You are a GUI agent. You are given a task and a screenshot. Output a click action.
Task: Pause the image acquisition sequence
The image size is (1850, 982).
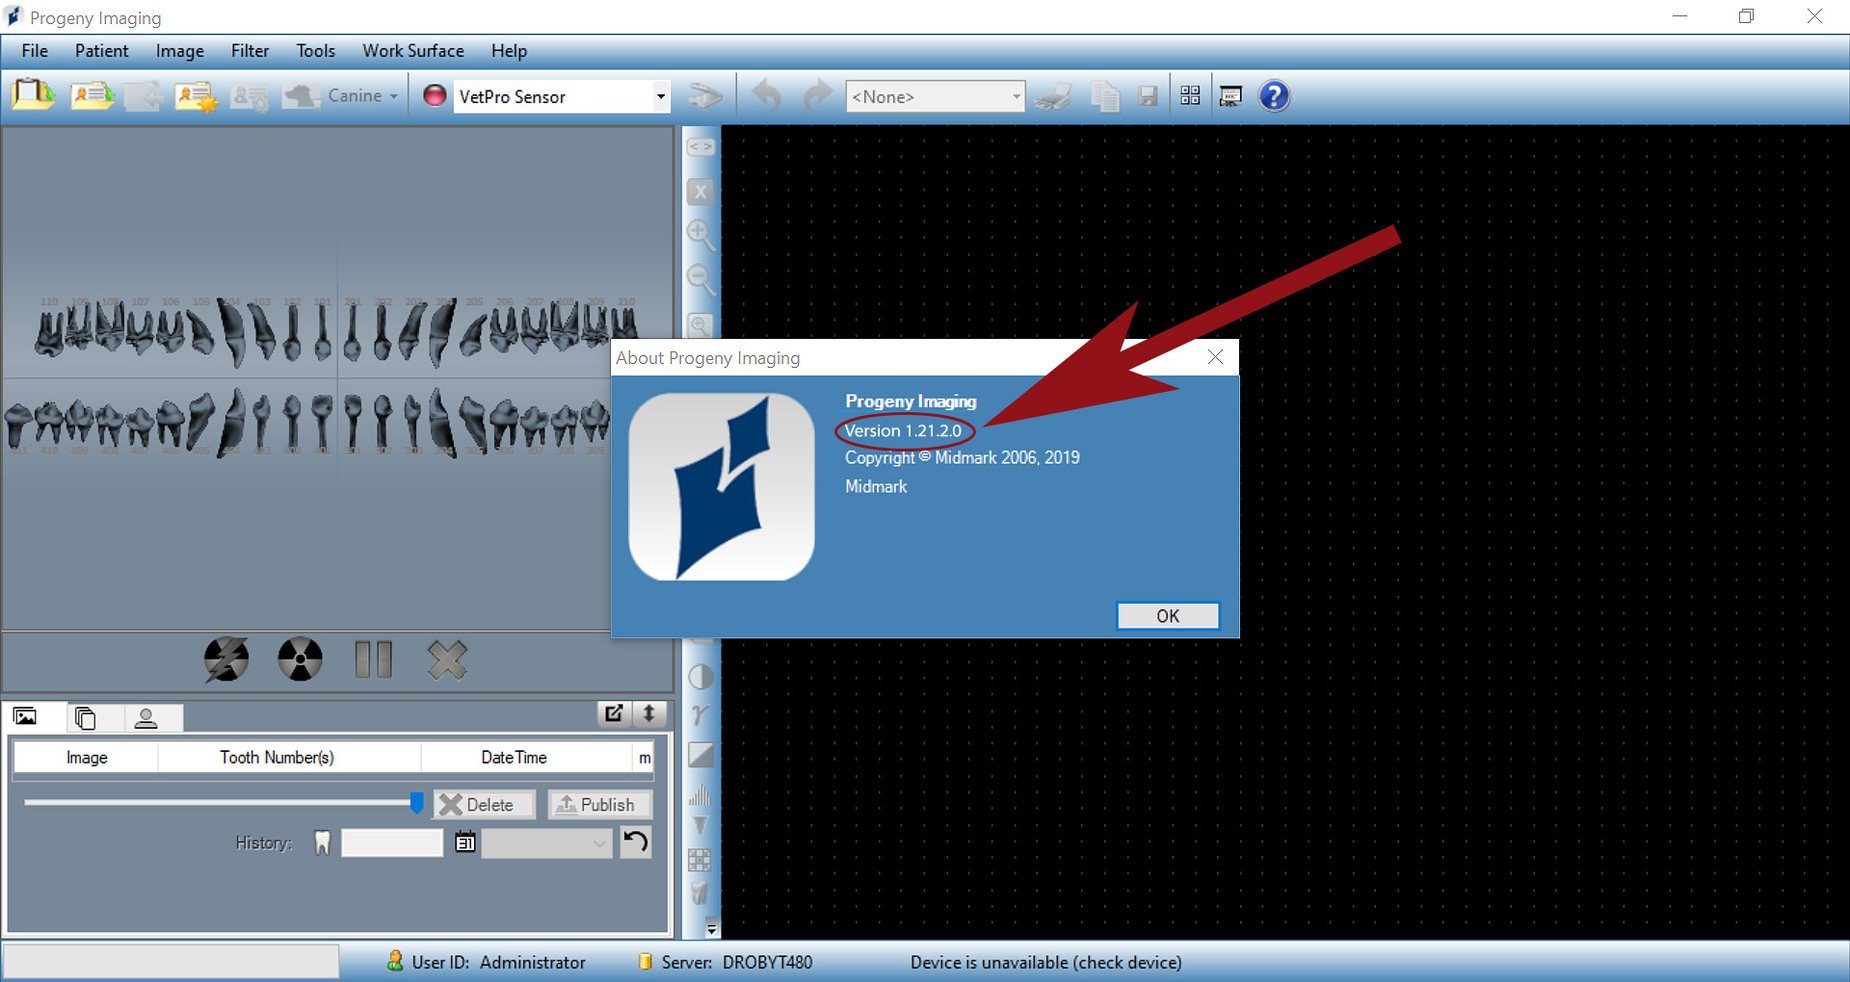(373, 658)
